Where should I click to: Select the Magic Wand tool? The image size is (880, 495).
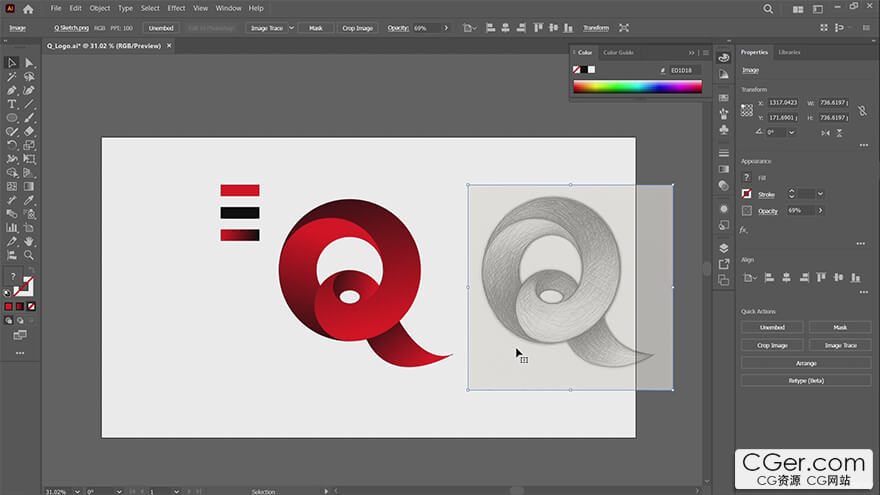12,77
